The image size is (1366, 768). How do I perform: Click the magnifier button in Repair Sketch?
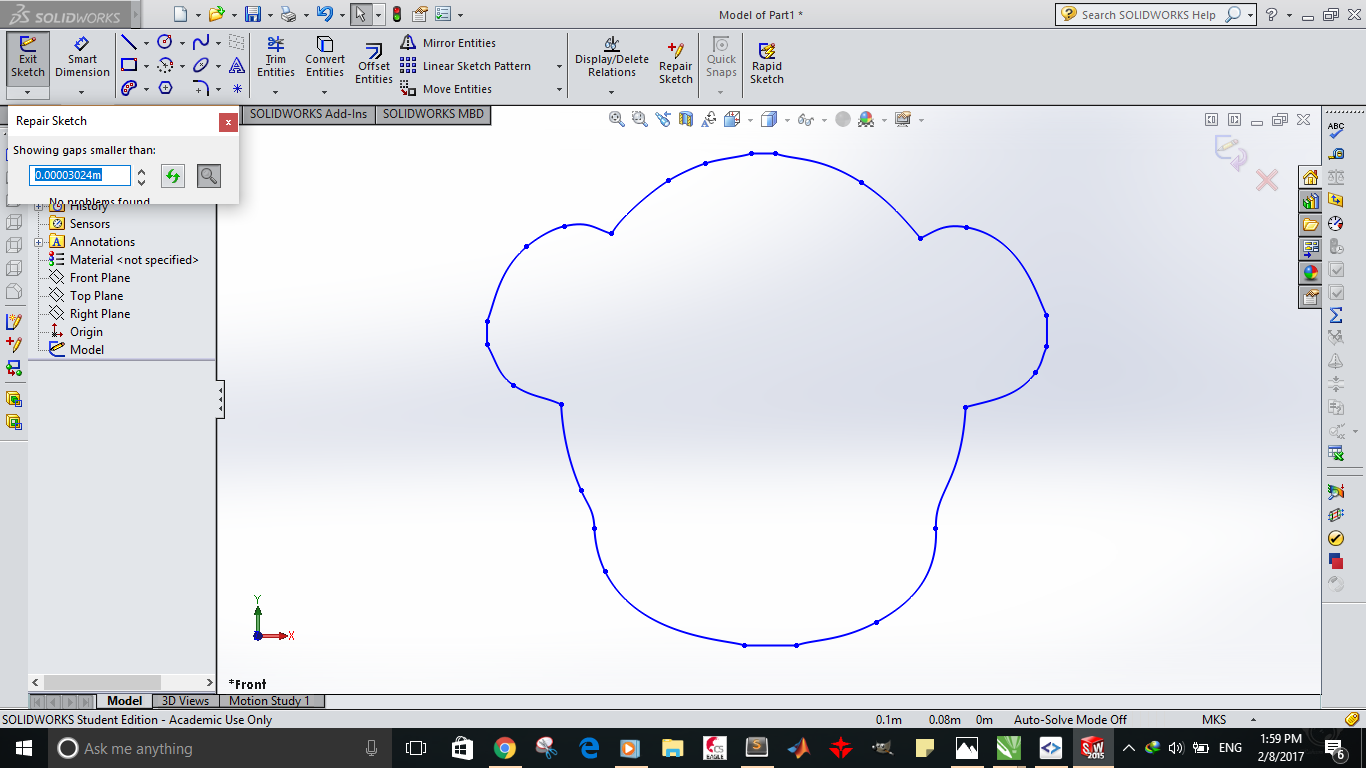click(x=208, y=176)
